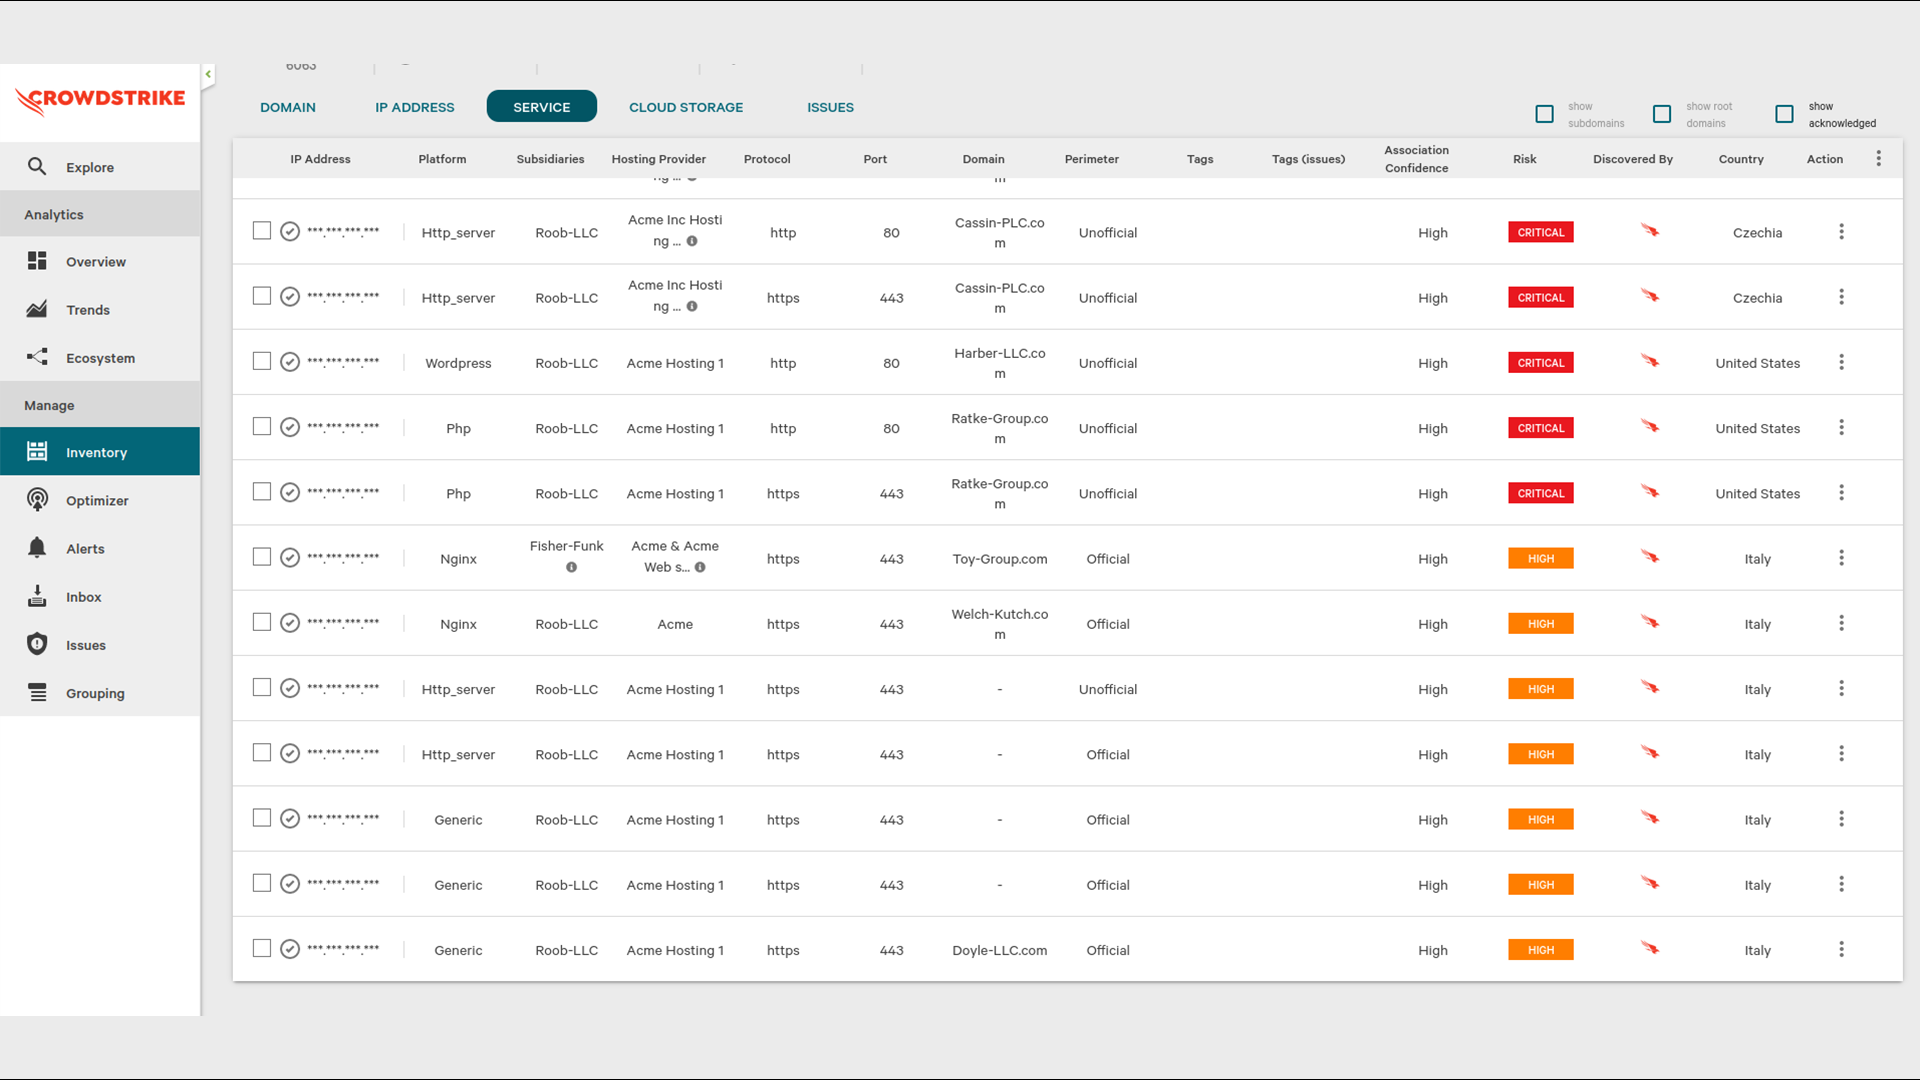
Task: Collapse the sidebar with the chevron
Action: click(x=208, y=74)
